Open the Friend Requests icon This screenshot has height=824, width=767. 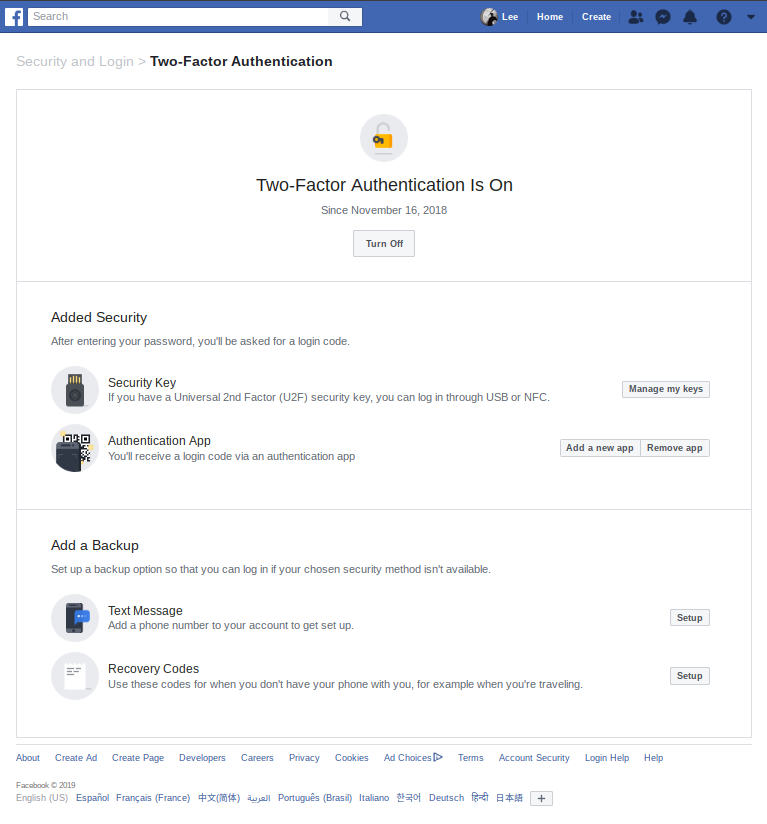pos(636,17)
